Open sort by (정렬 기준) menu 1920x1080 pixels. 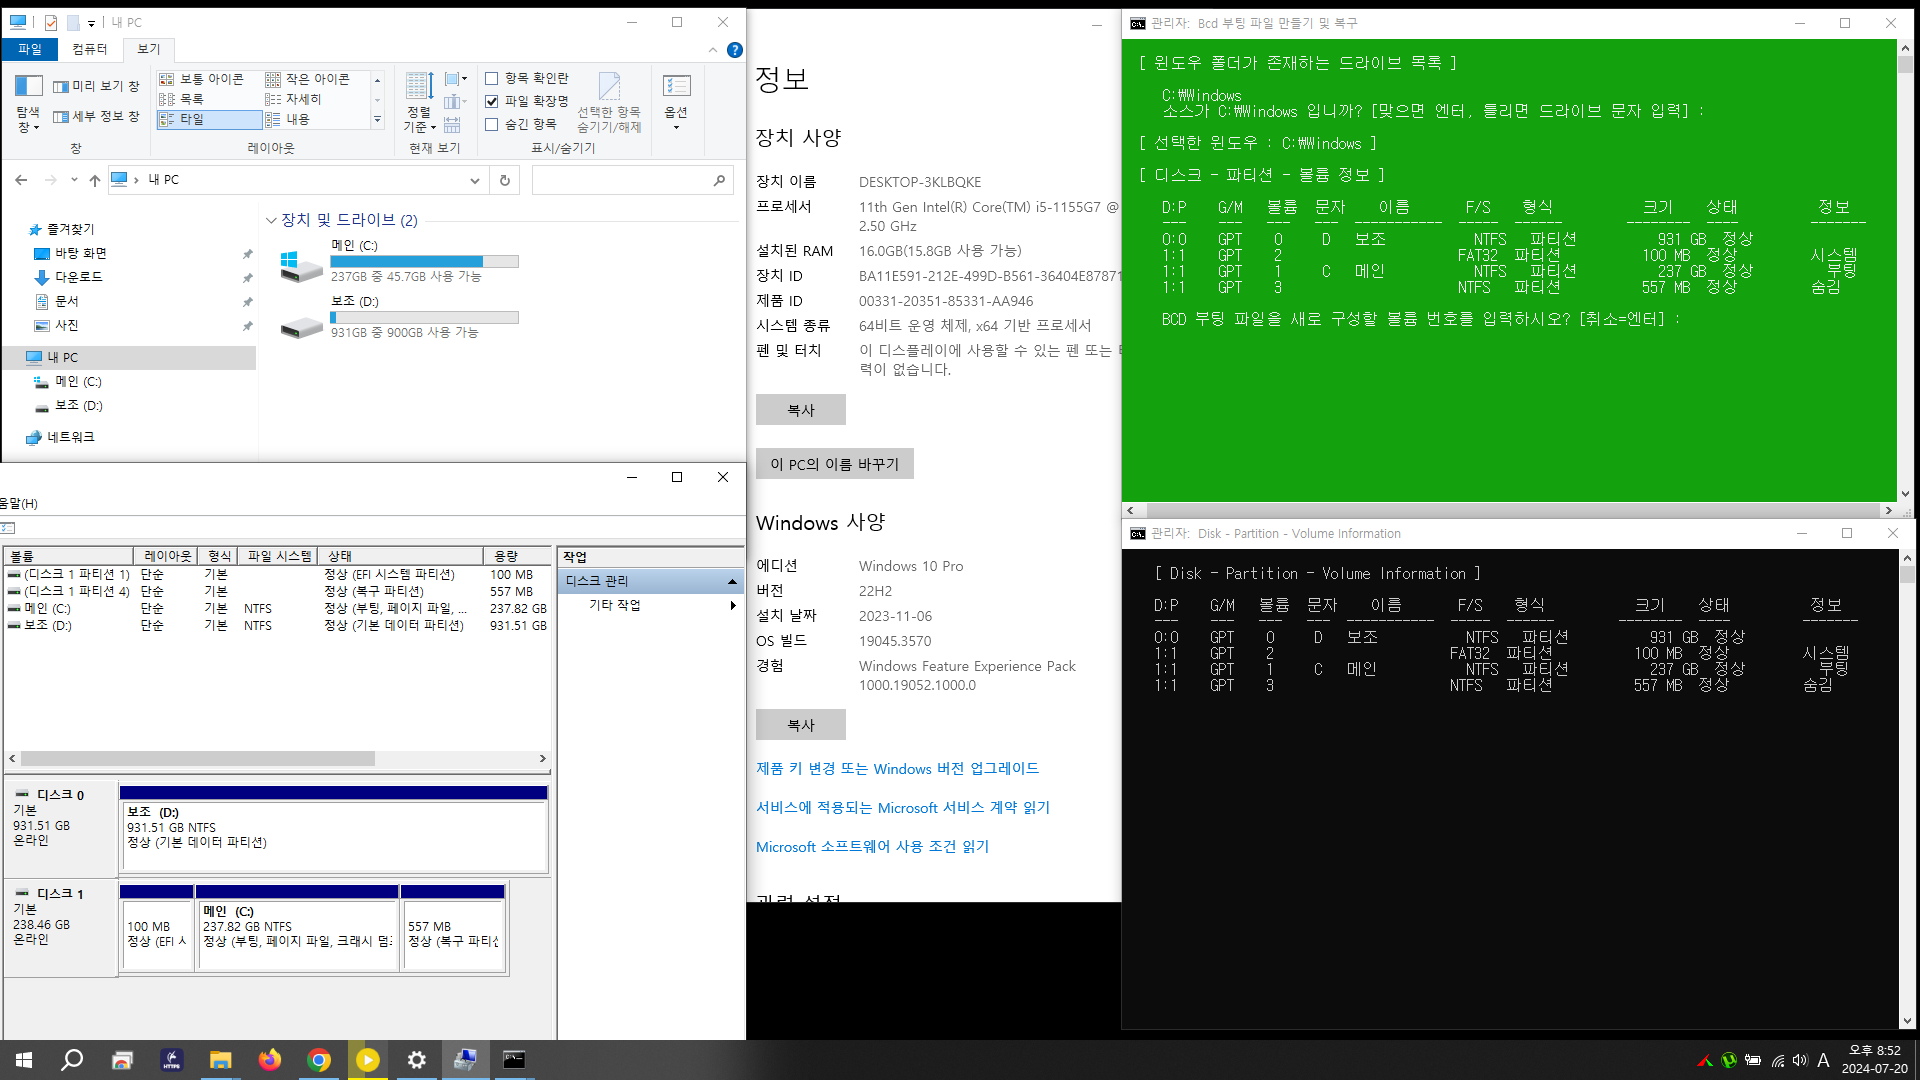point(419,102)
